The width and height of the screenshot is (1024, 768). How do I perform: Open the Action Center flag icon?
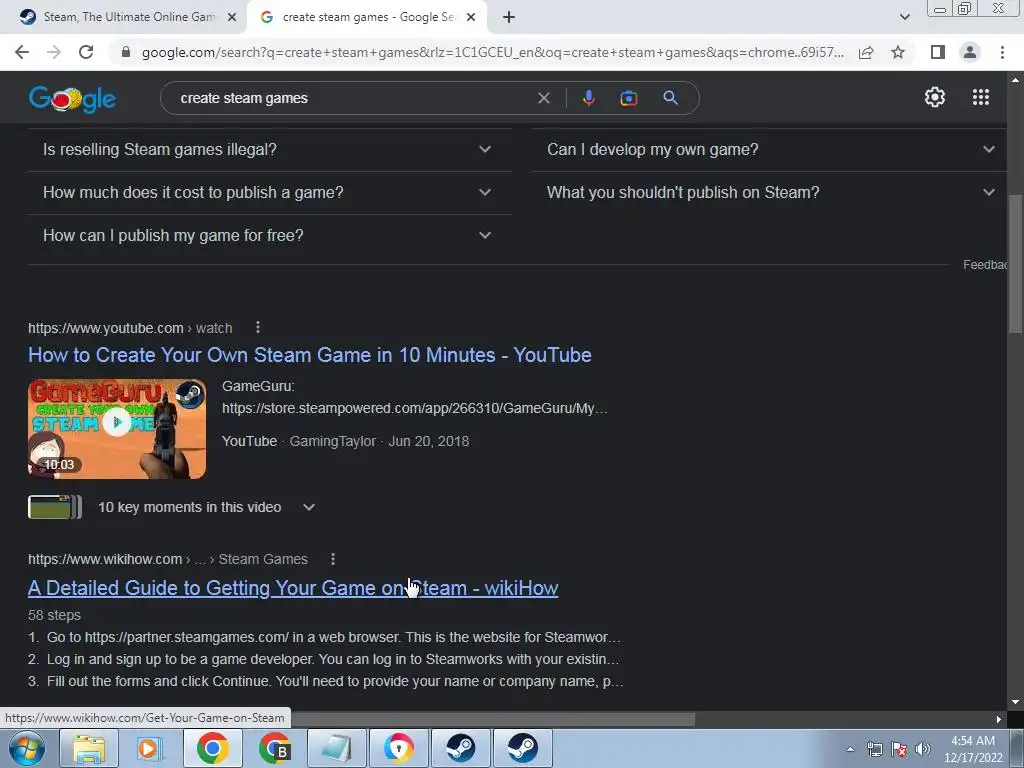pos(899,749)
